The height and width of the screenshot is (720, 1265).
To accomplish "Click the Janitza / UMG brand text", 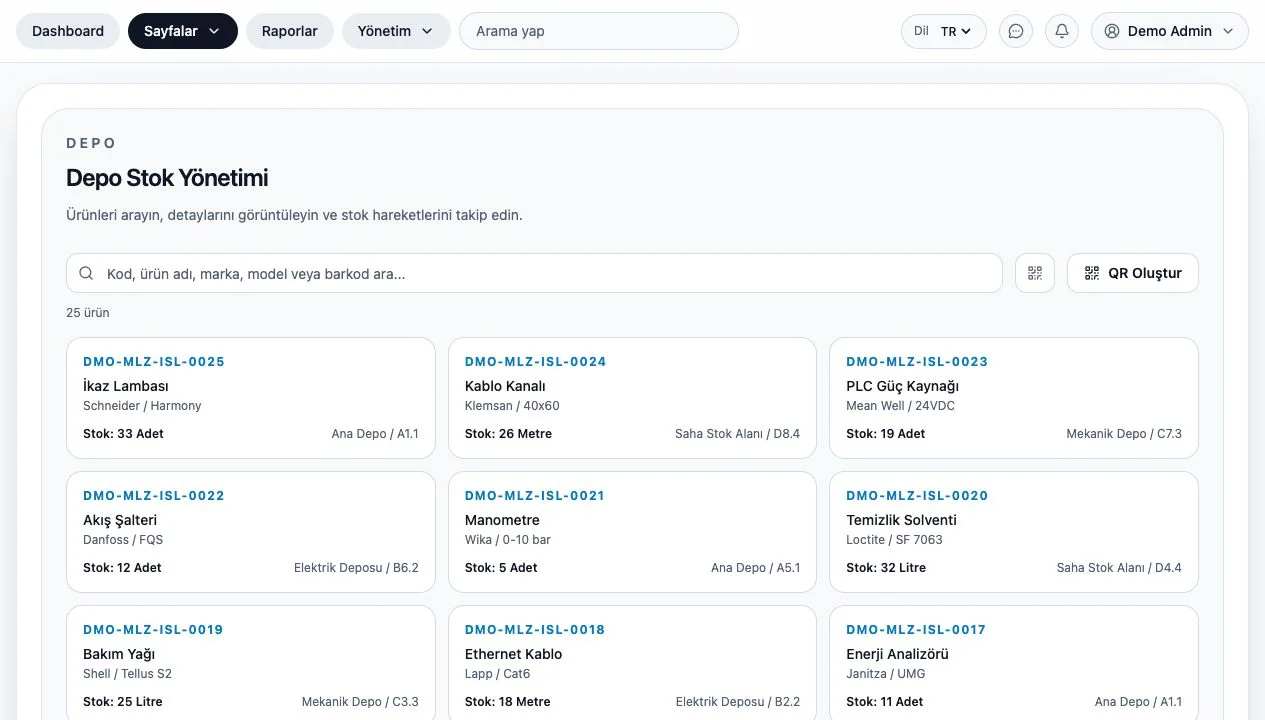I will coord(886,674).
